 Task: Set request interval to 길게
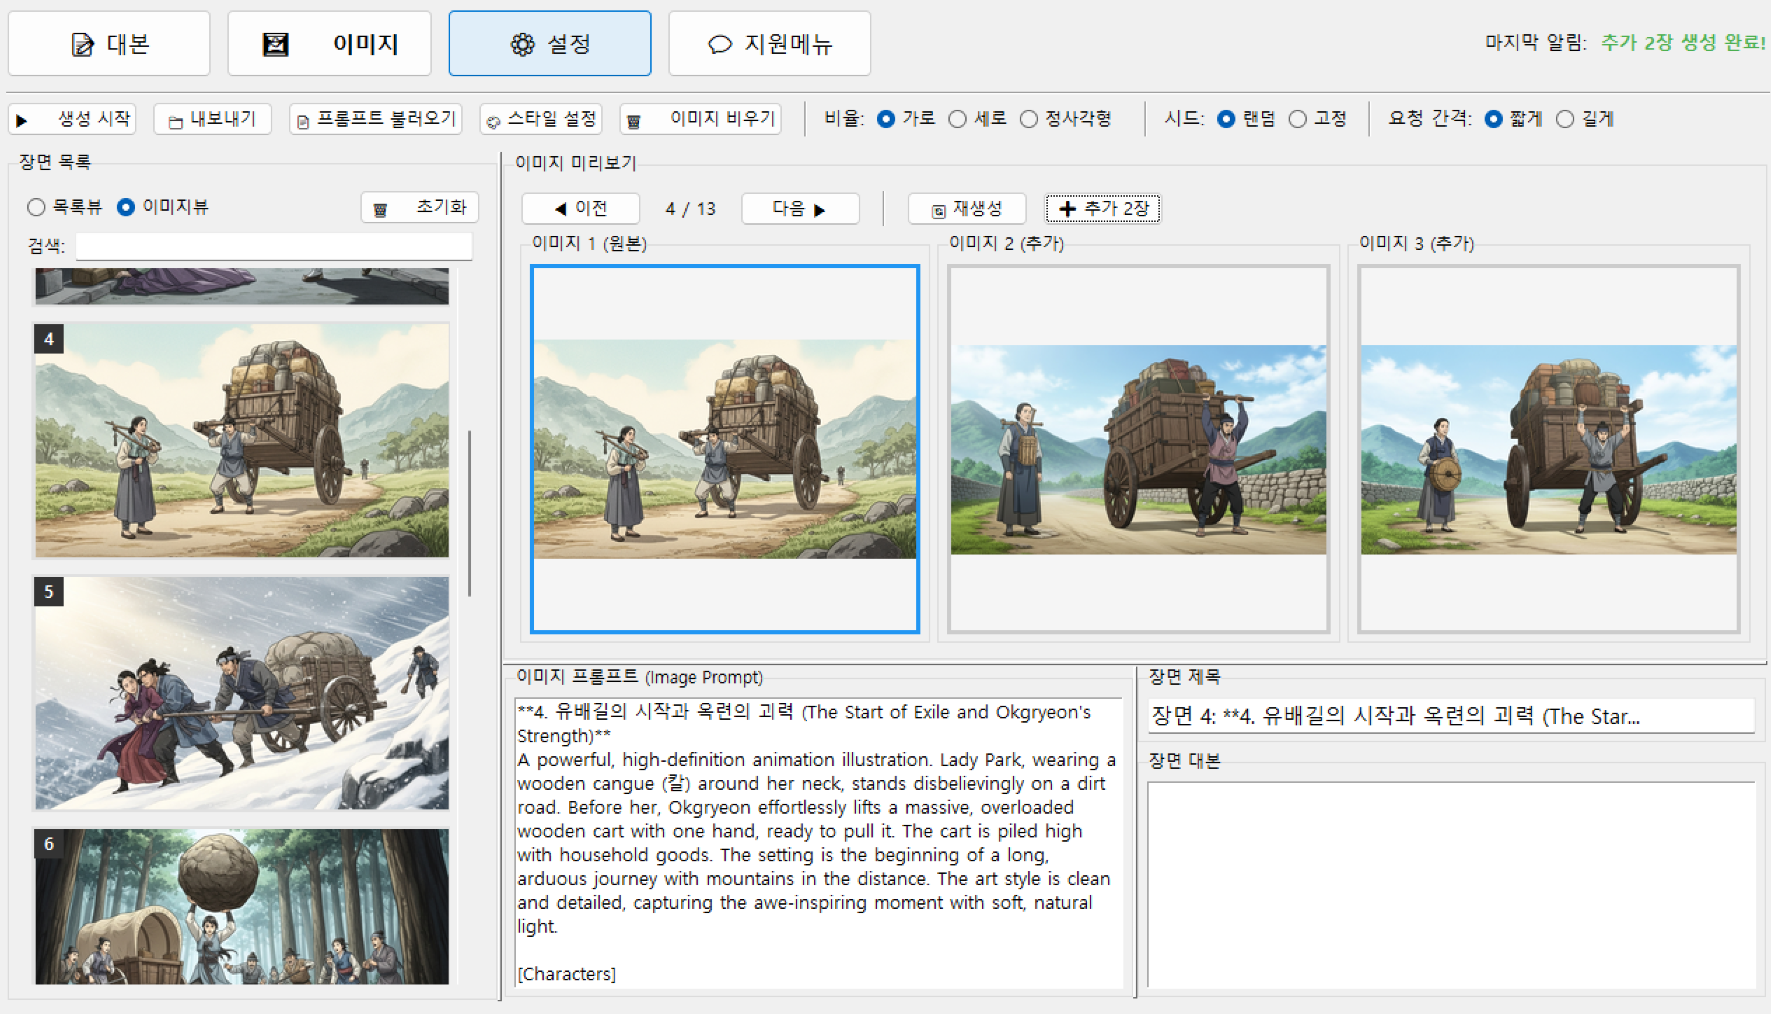1565,119
